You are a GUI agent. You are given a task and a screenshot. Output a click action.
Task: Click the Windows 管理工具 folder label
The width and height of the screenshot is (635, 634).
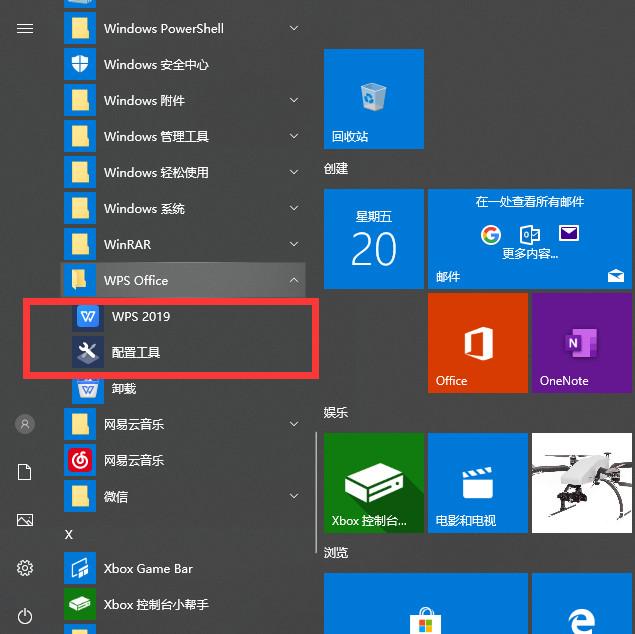(x=156, y=136)
